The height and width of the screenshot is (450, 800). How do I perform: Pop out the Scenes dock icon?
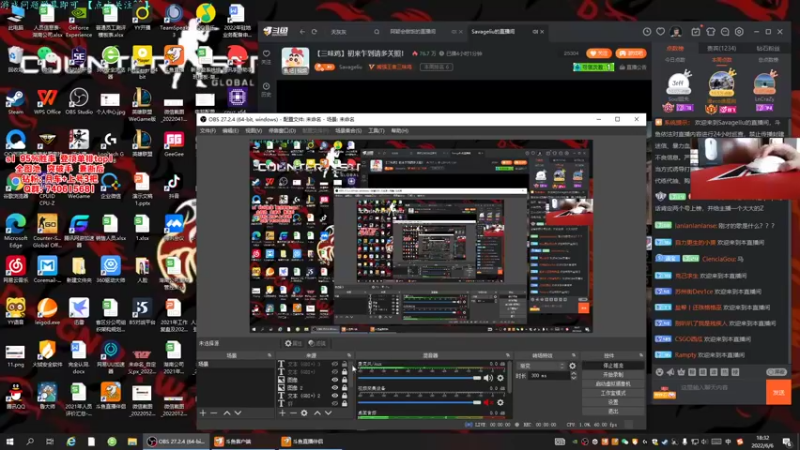pyautogui.click(x=269, y=355)
